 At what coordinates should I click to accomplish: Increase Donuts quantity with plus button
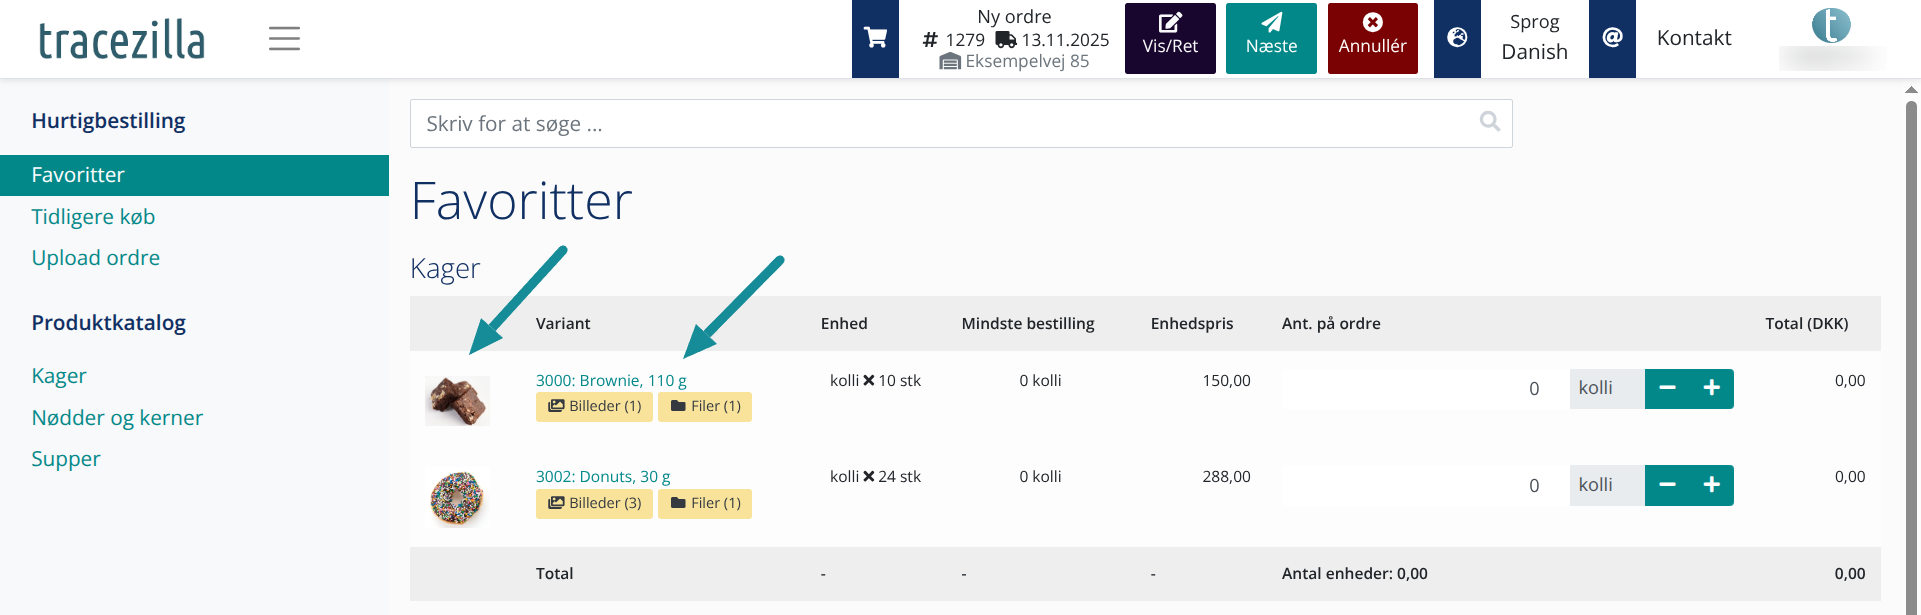(x=1712, y=485)
